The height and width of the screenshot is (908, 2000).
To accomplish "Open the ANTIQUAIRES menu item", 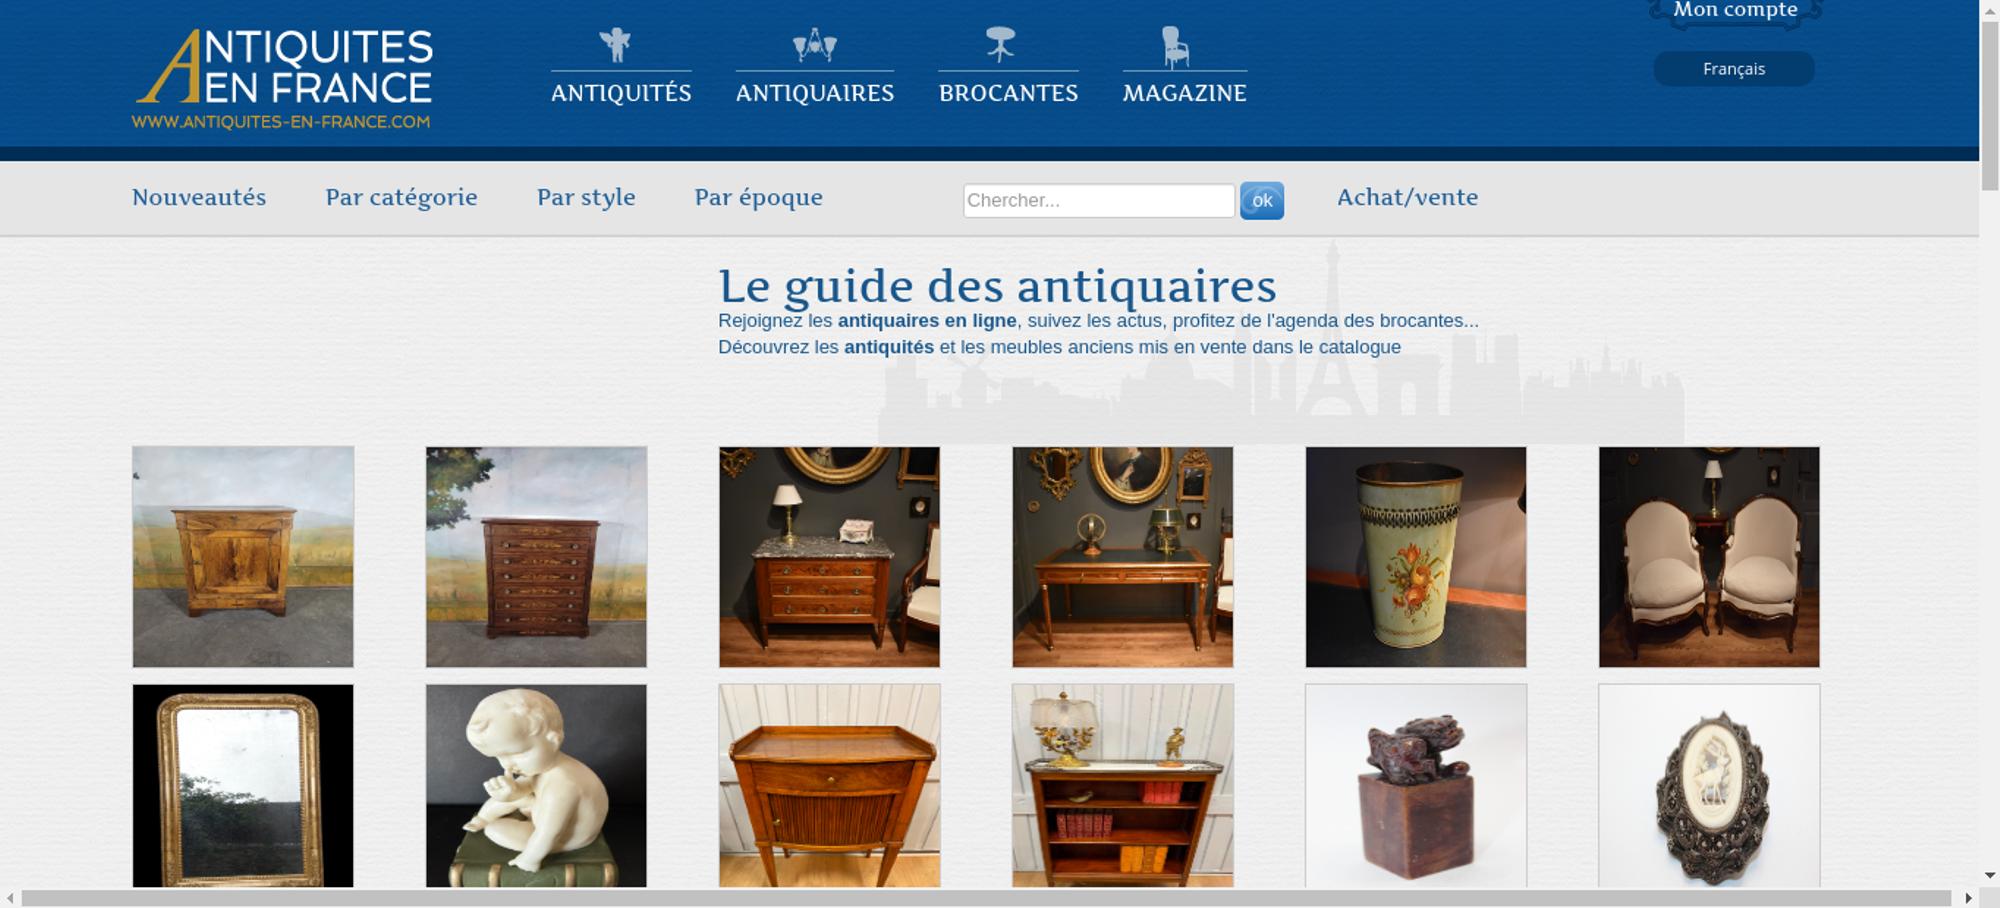I will point(815,93).
